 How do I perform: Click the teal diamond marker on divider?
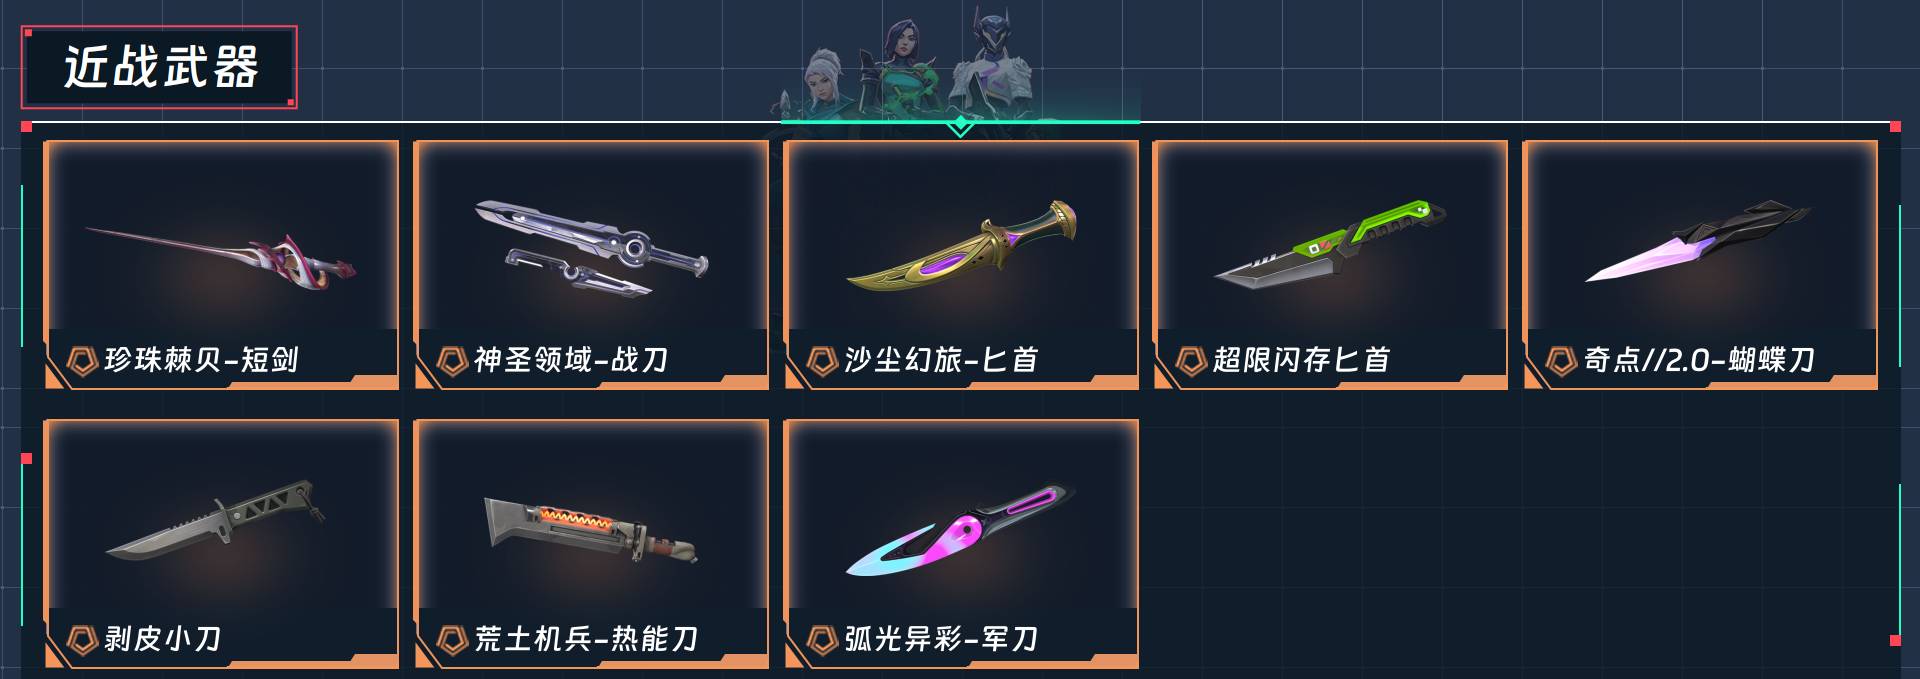(x=960, y=125)
